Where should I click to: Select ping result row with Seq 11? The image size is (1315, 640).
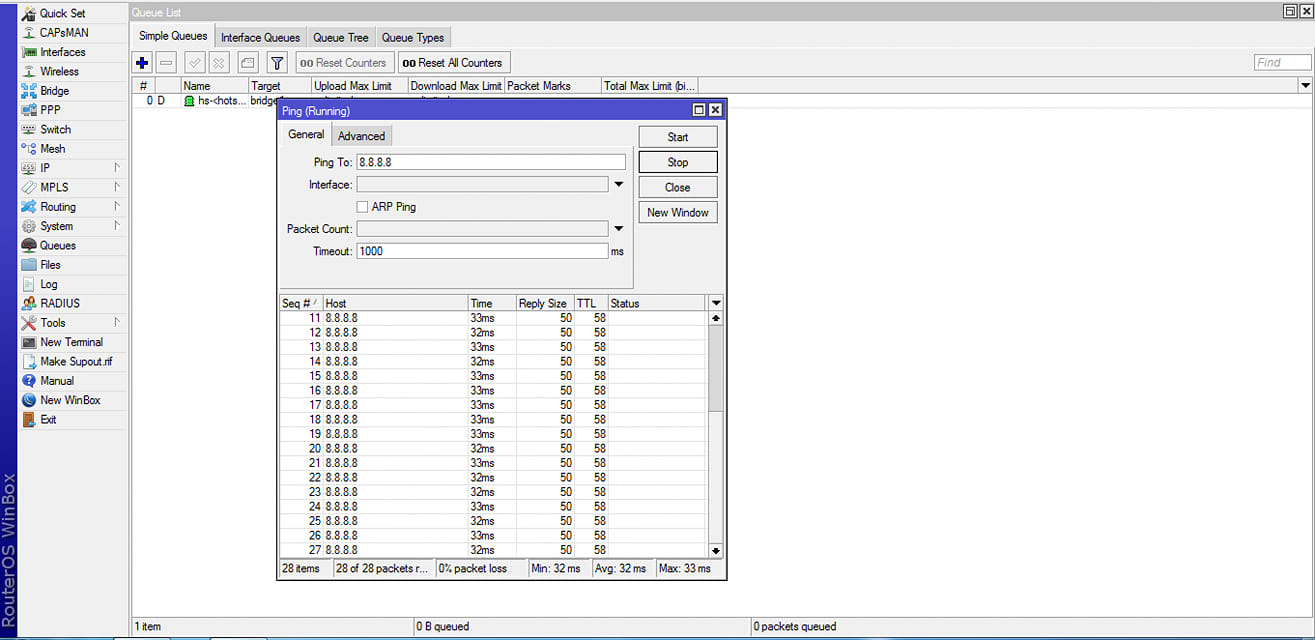[494, 317]
